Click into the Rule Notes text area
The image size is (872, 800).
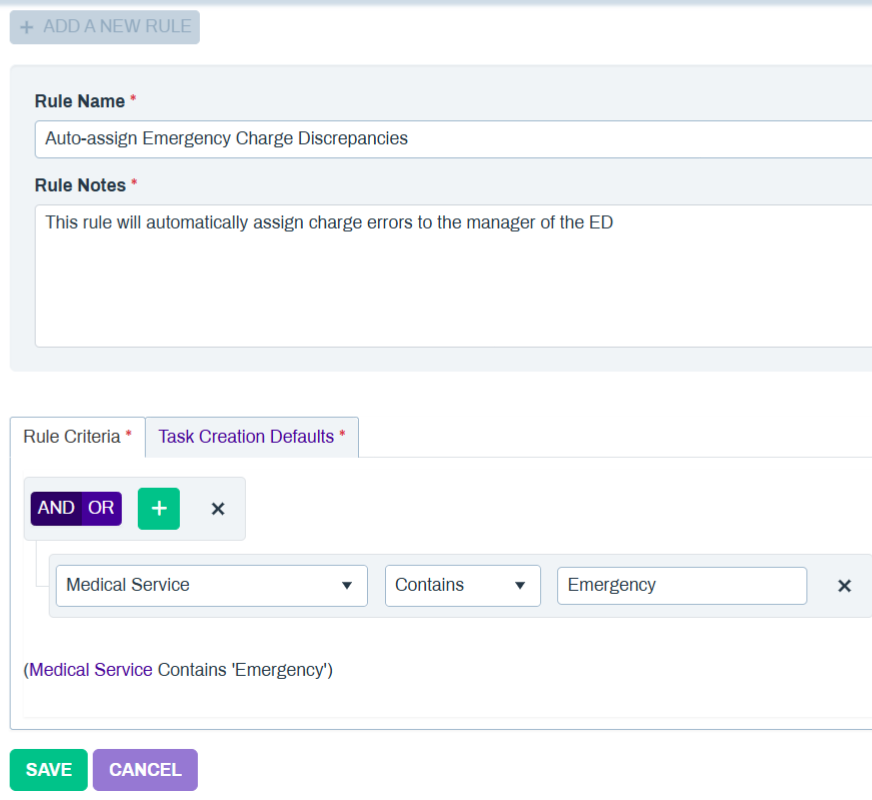(450, 275)
